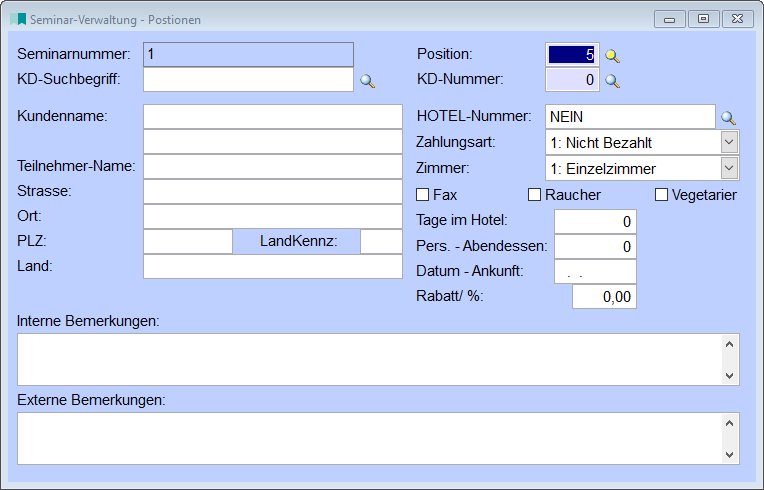Viewport: 764px width, 490px height.
Task: Select the PLZ input box
Action: (188, 241)
